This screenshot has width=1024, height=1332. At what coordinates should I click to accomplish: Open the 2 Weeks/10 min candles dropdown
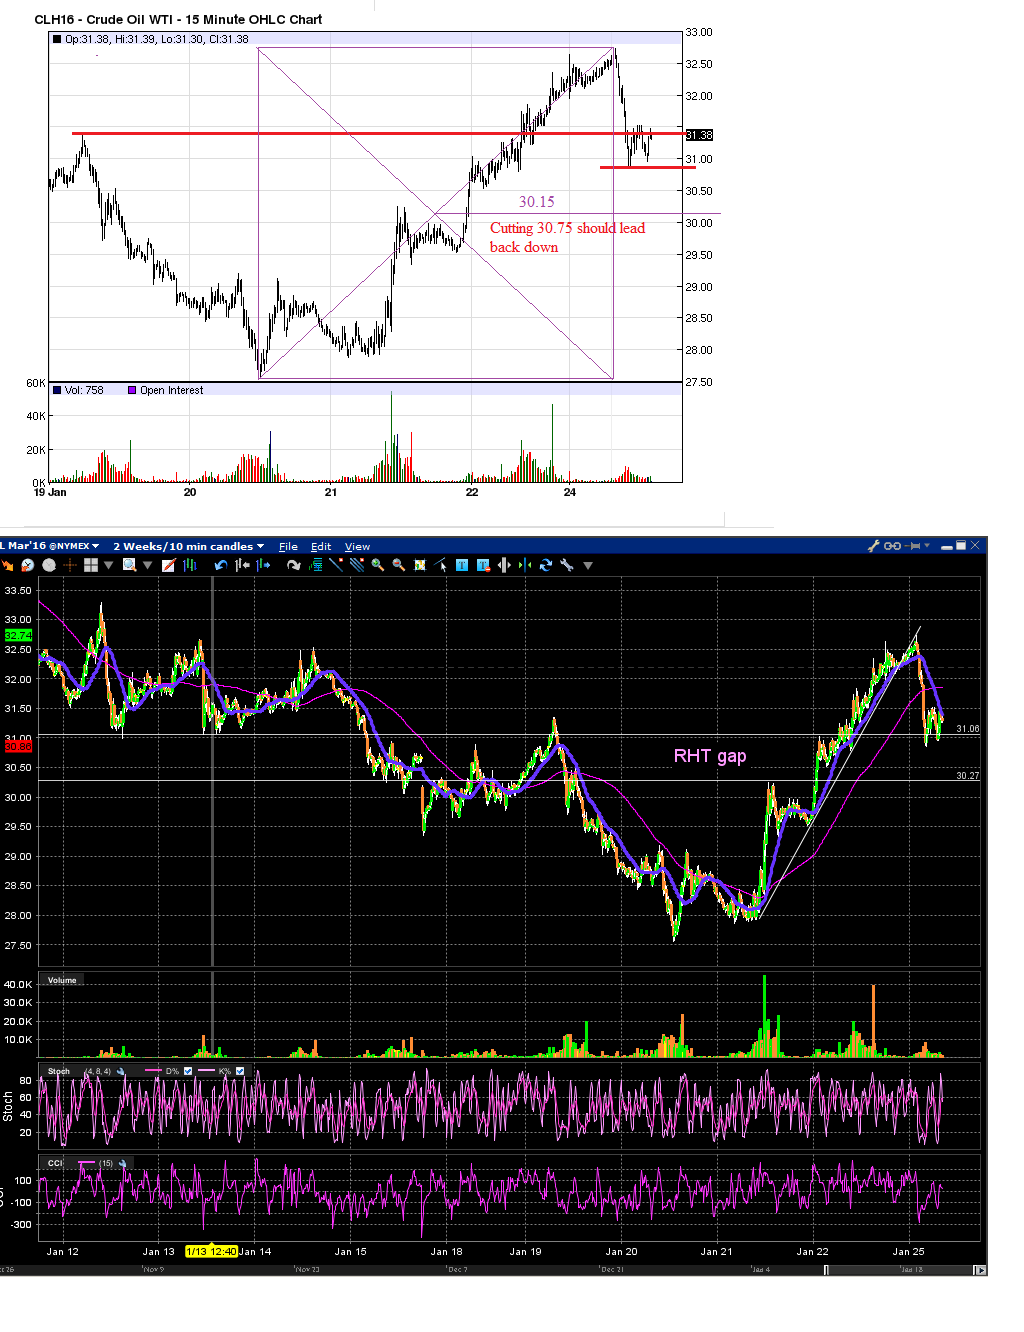point(188,546)
